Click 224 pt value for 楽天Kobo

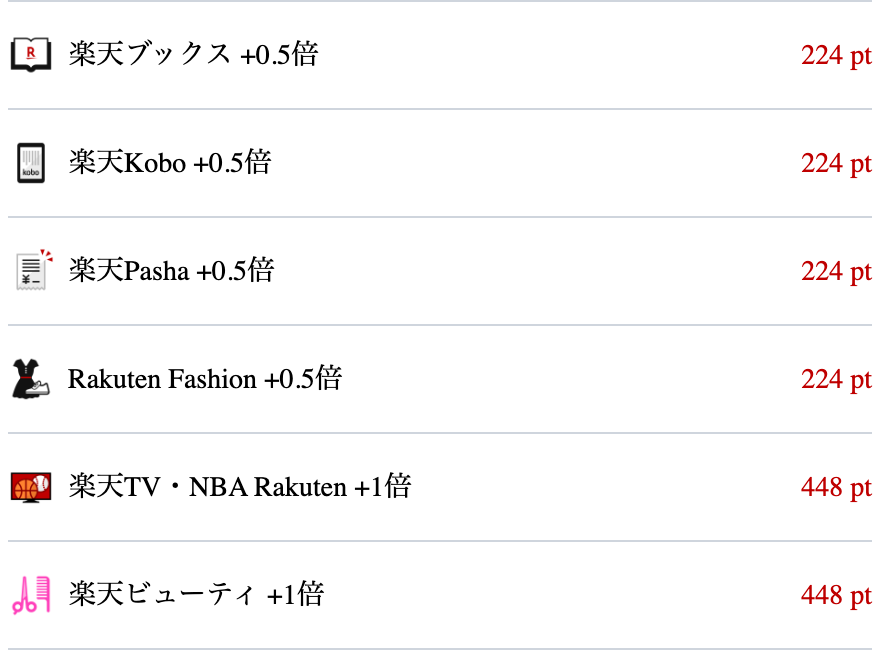(x=836, y=164)
